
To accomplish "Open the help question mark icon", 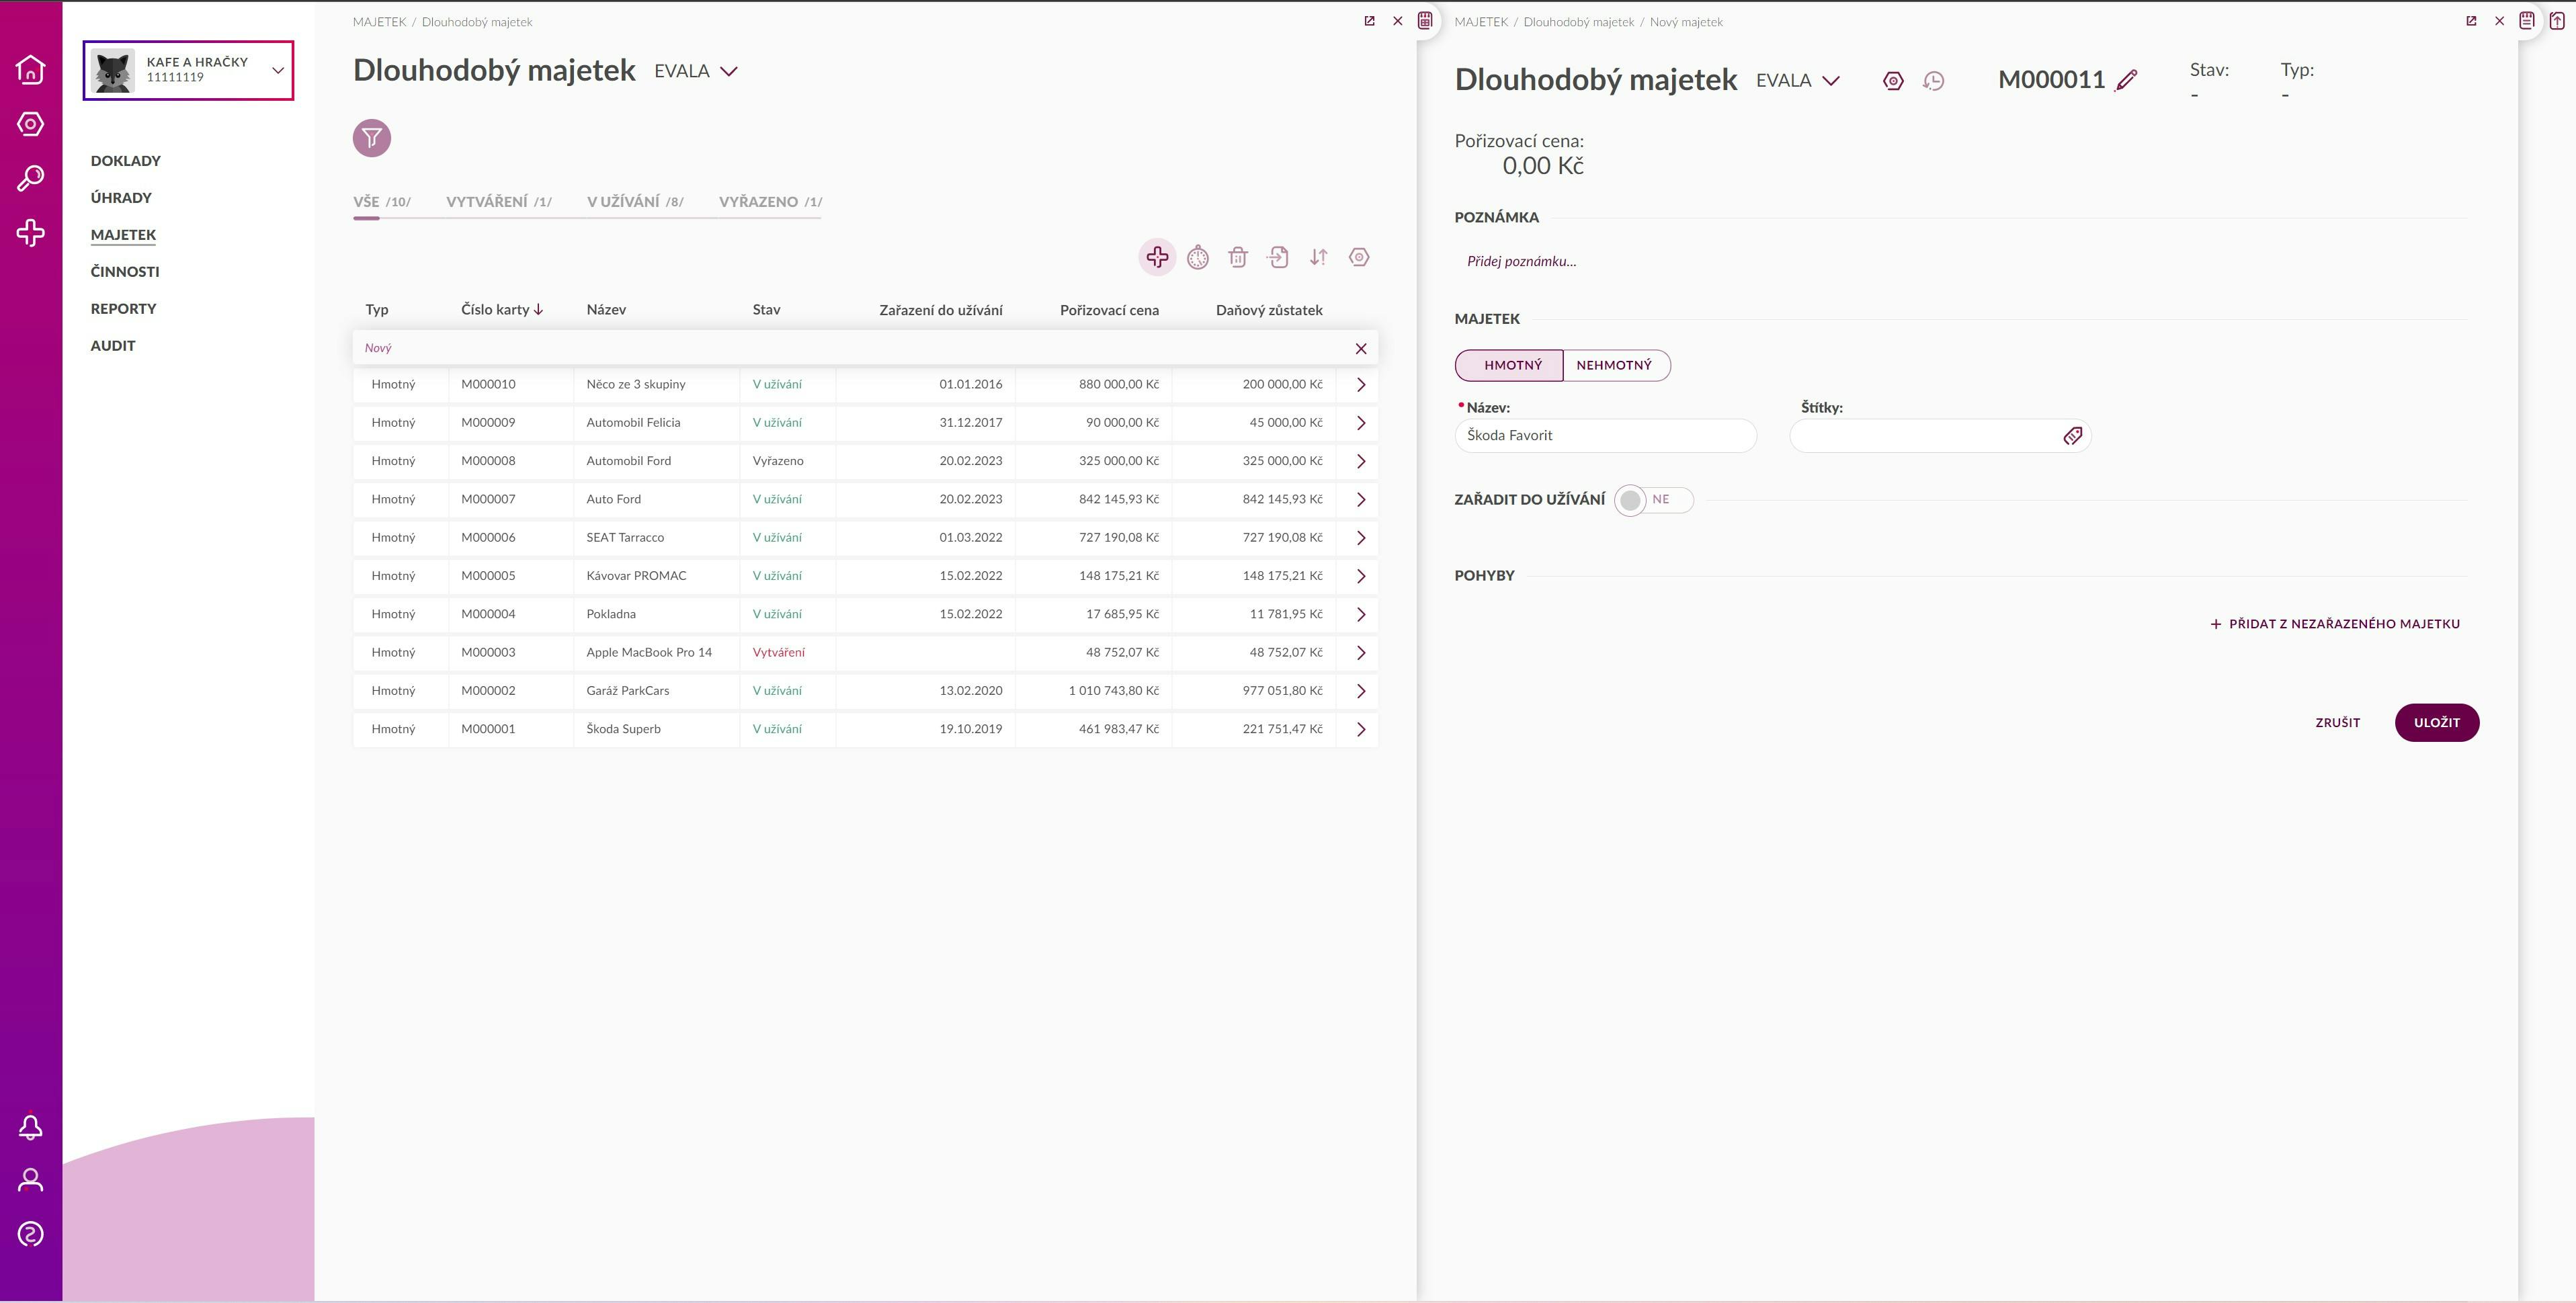I will click(x=31, y=1234).
